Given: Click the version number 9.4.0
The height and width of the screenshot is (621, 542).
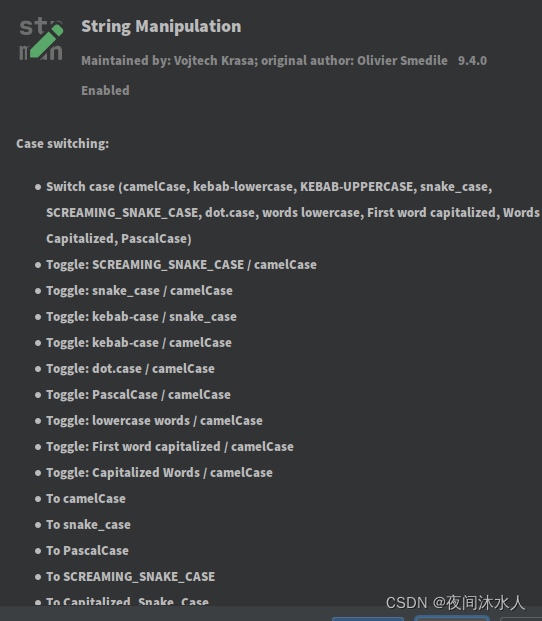Looking at the screenshot, I should point(472,61).
